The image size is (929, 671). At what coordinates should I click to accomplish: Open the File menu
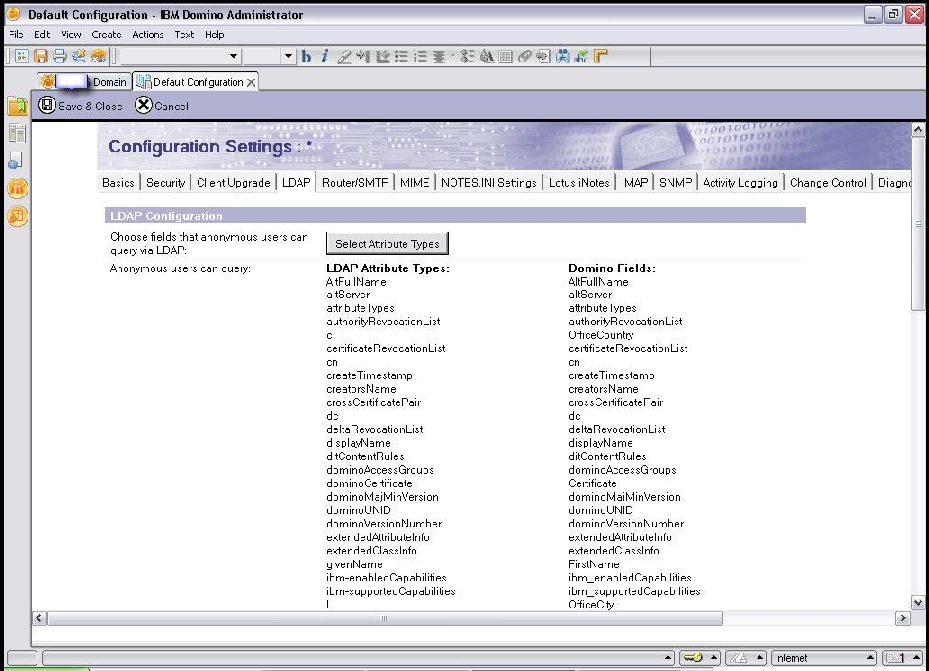[16, 34]
